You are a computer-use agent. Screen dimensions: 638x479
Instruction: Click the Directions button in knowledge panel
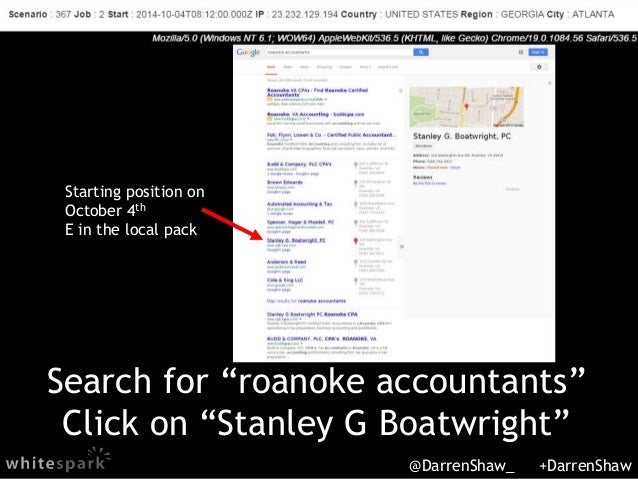[x=423, y=146]
